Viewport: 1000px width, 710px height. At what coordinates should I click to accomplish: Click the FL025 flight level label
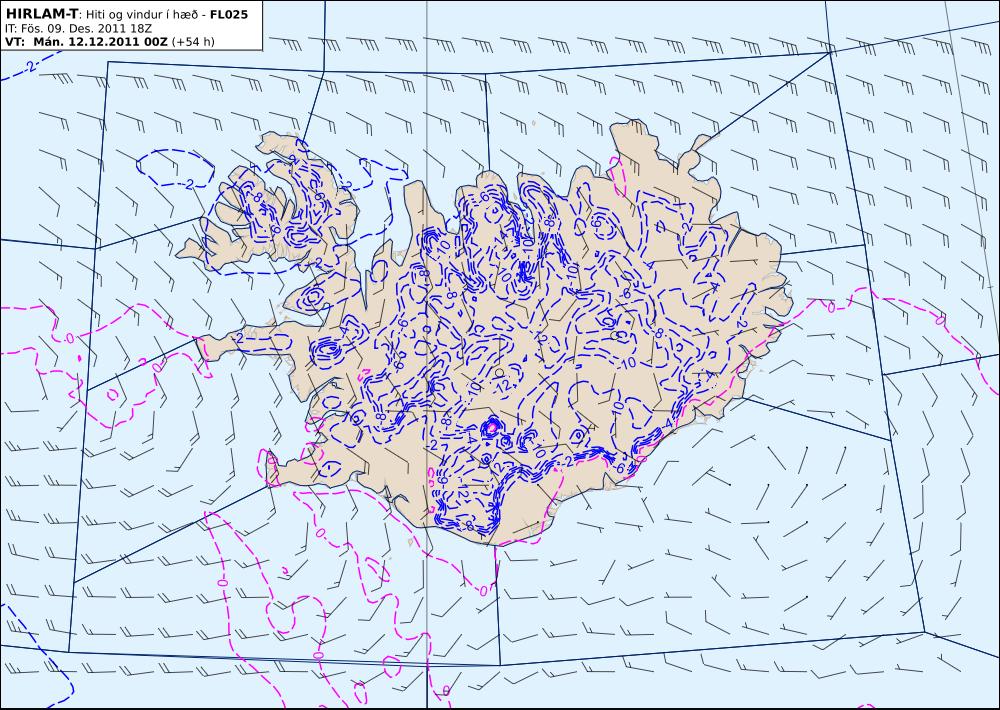pyautogui.click(x=228, y=14)
